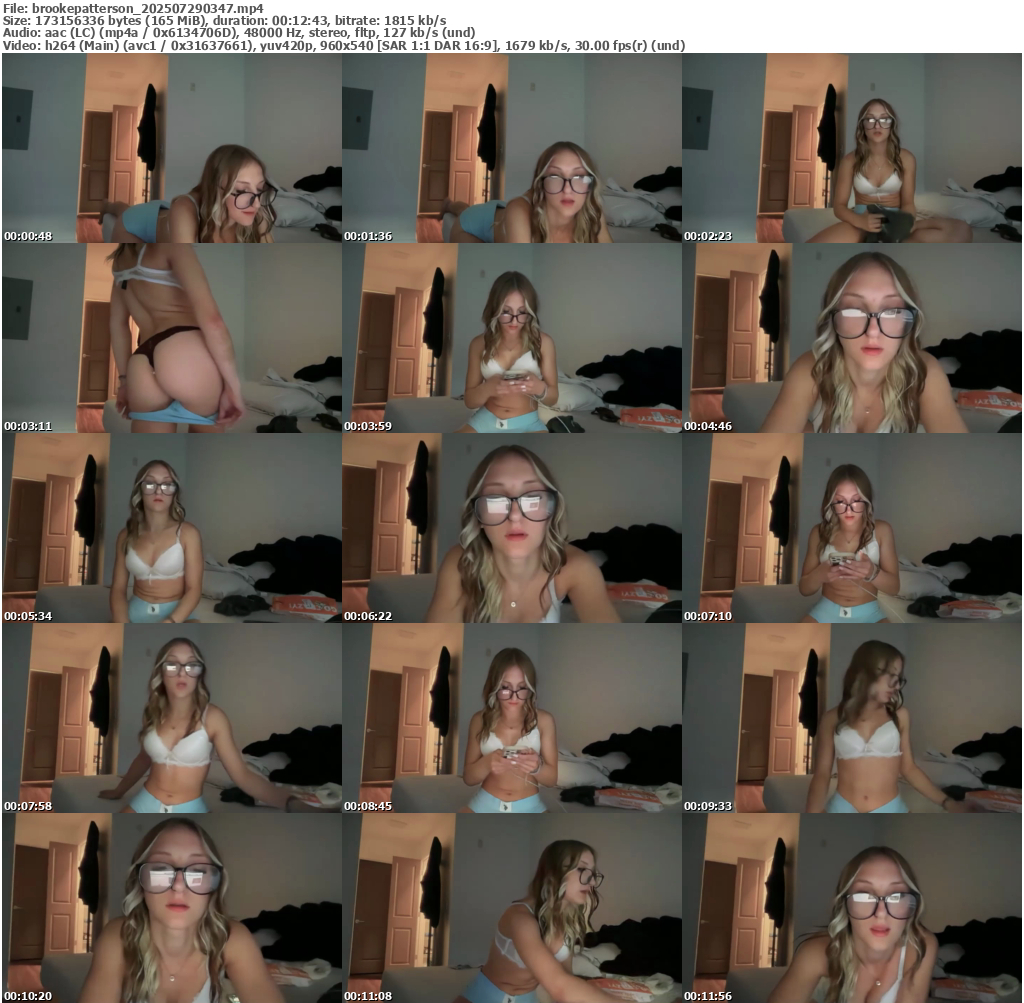Screen dimensions: 1024x1003
Task: Open the frame stamped 00:08:45
Action: (x=512, y=718)
